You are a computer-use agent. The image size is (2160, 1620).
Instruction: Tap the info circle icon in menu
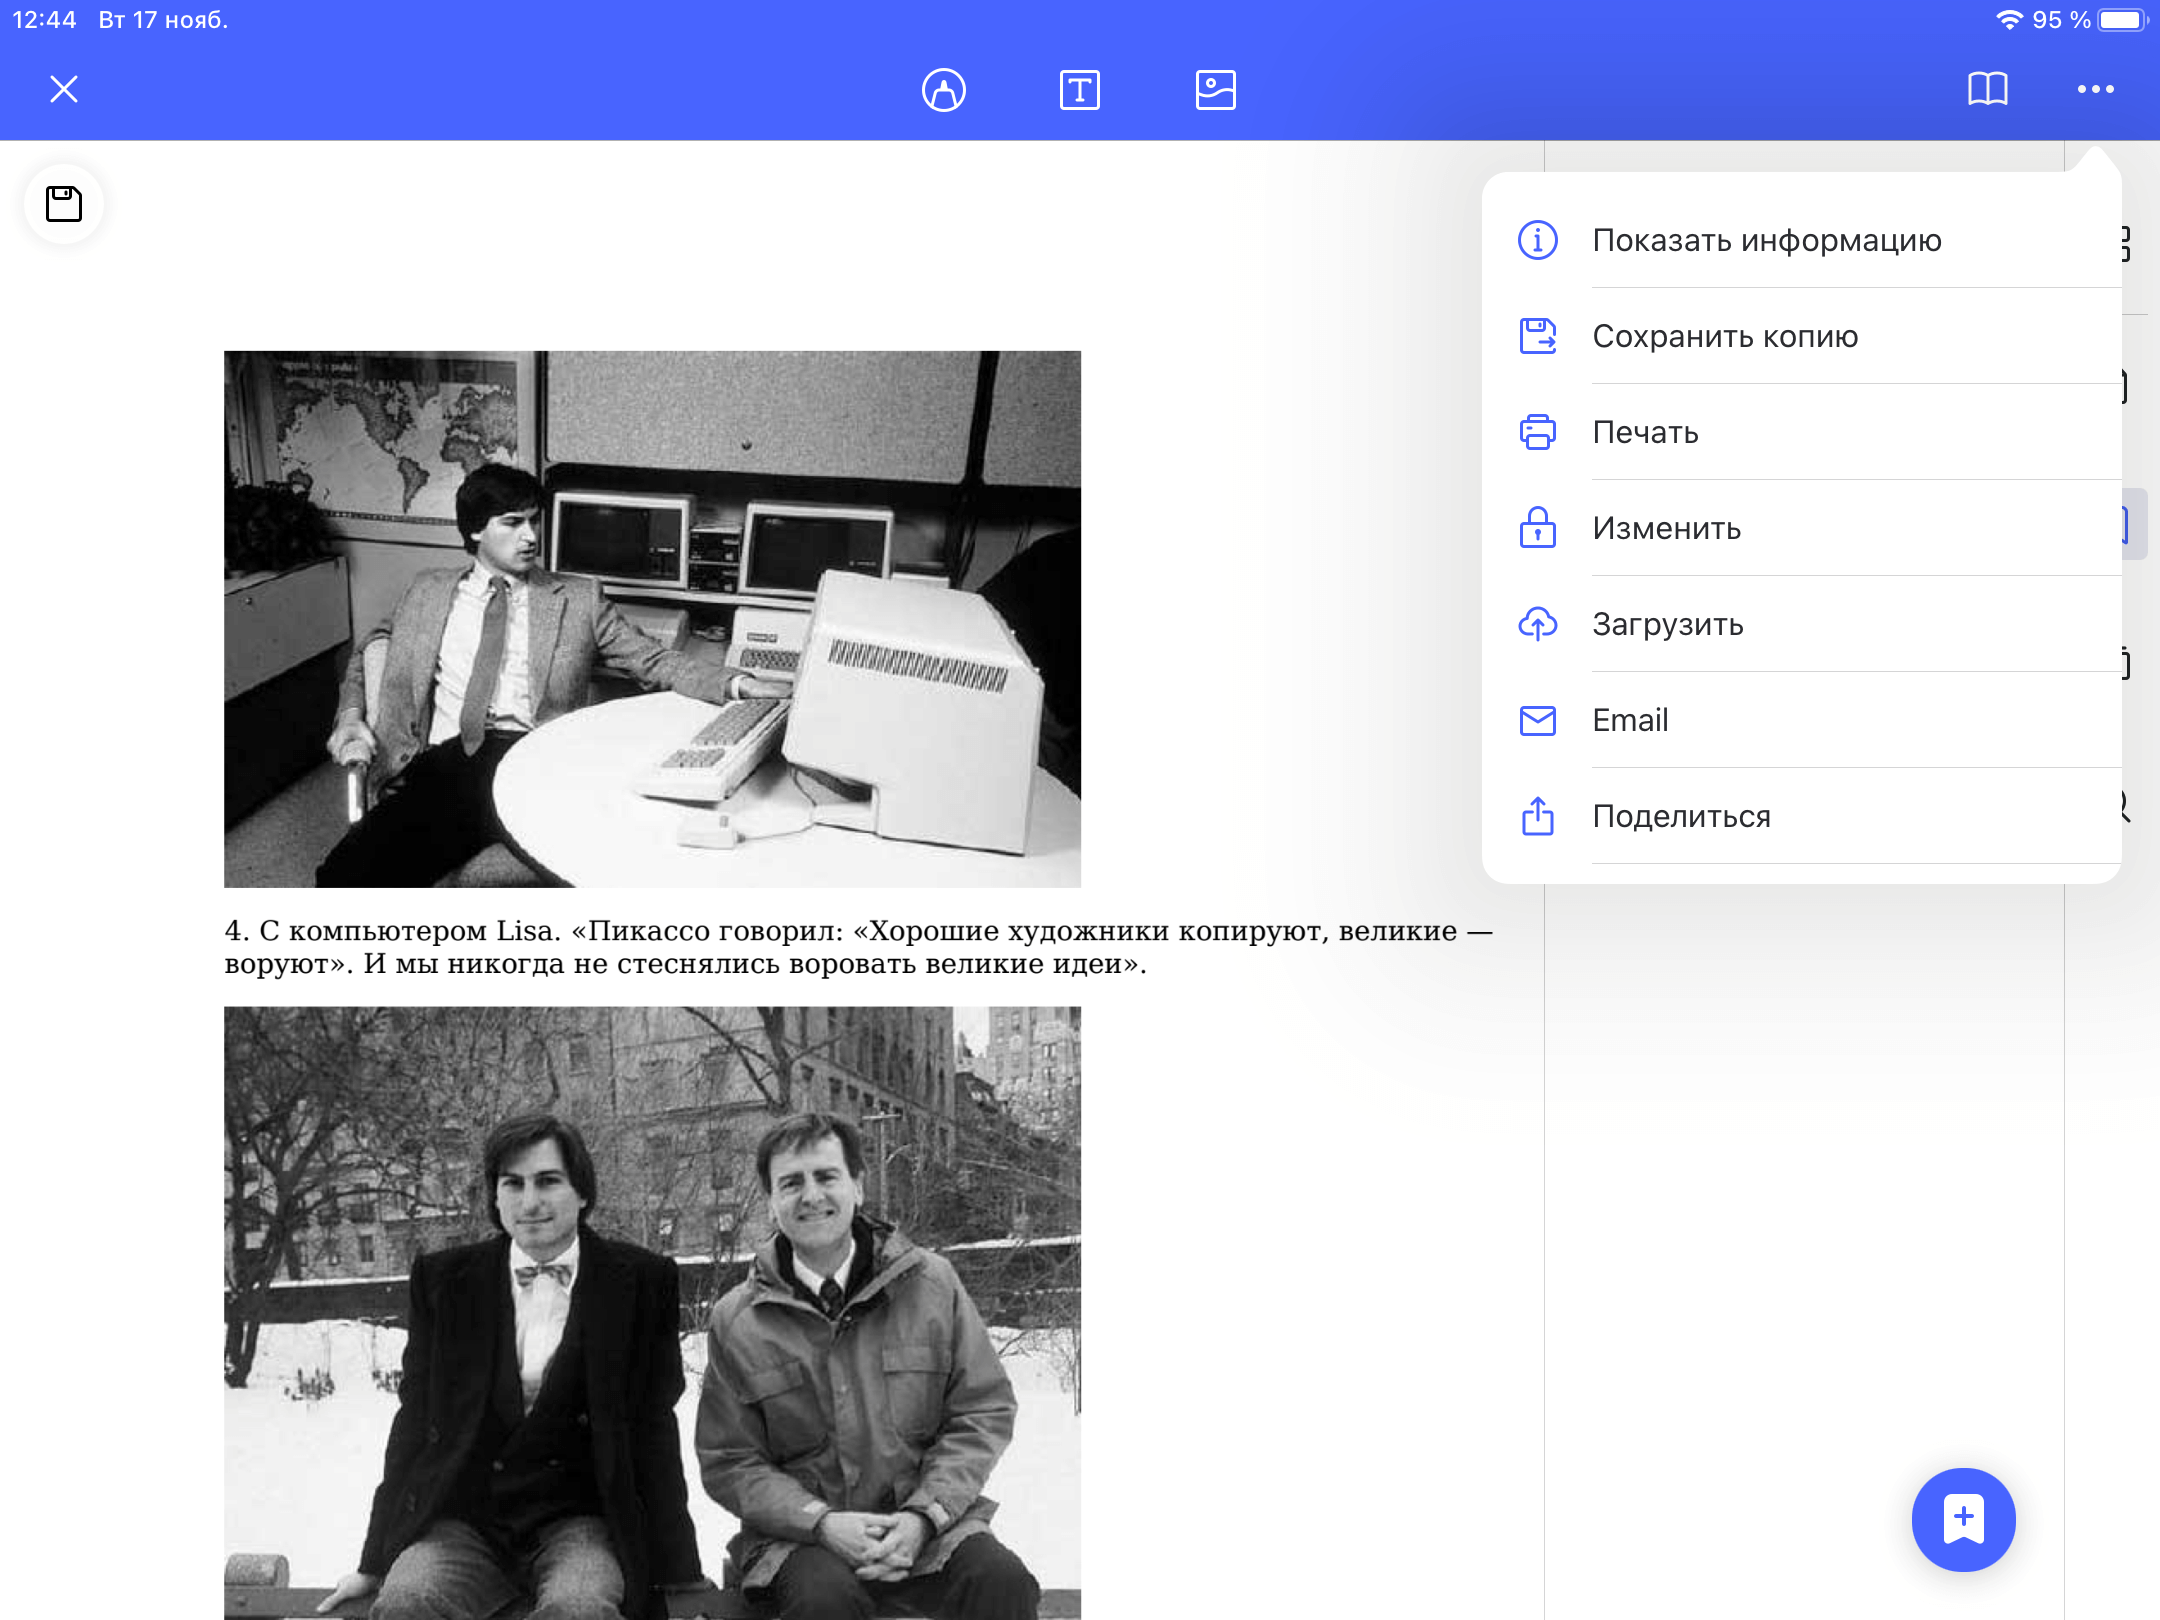tap(1537, 240)
